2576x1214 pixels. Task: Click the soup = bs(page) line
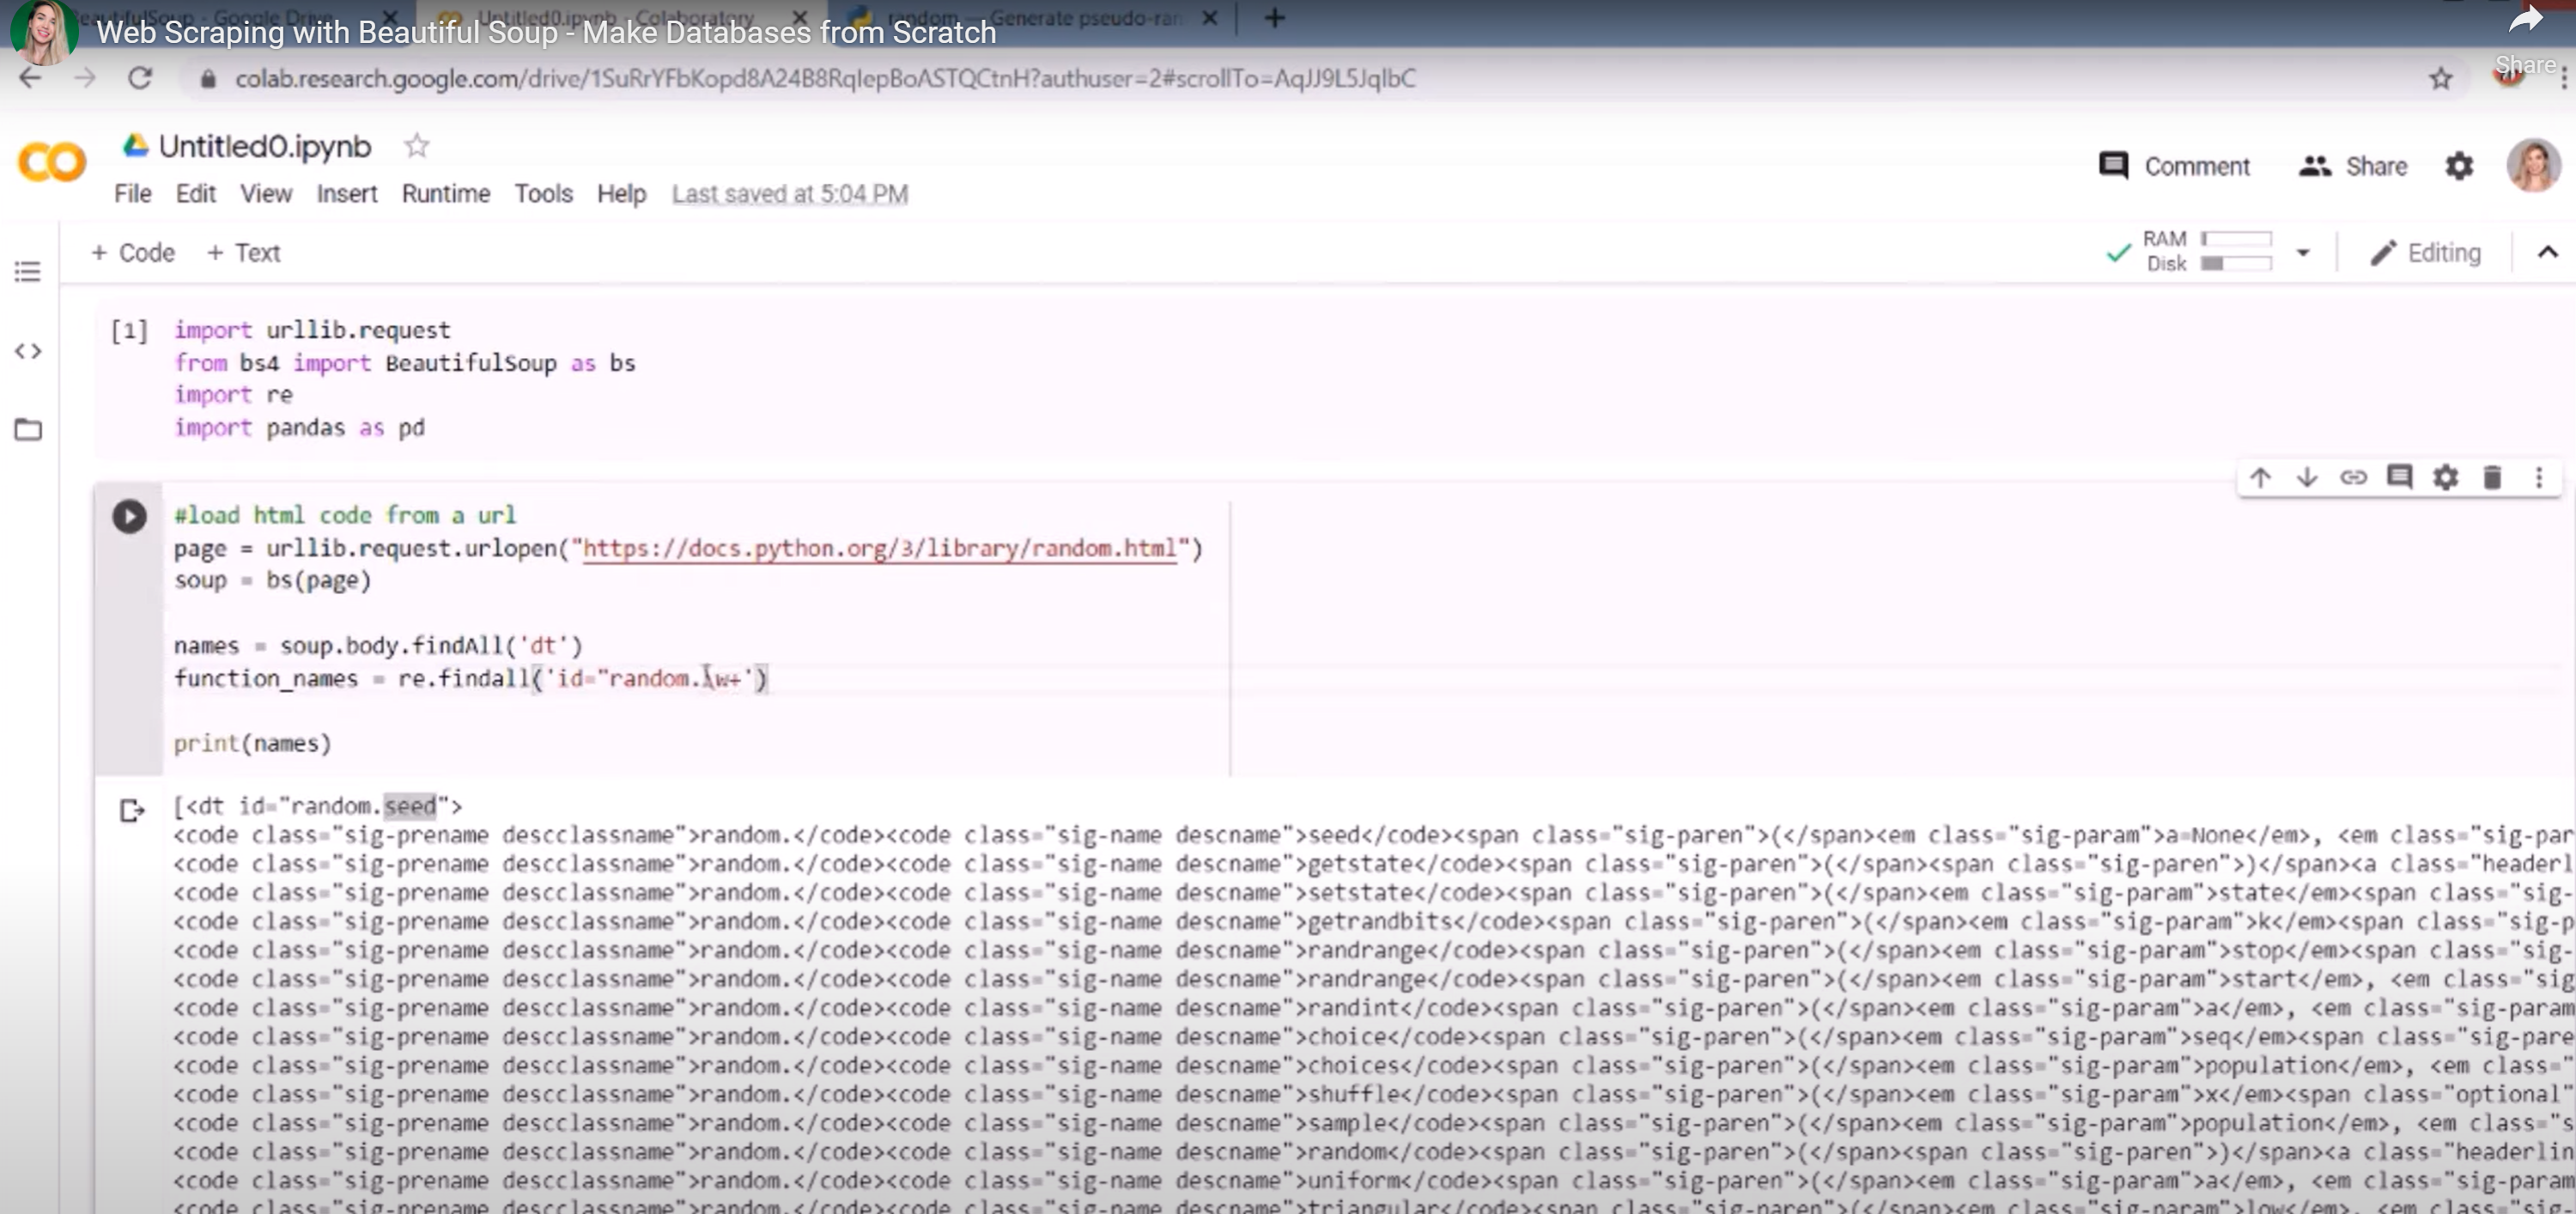tap(272, 581)
